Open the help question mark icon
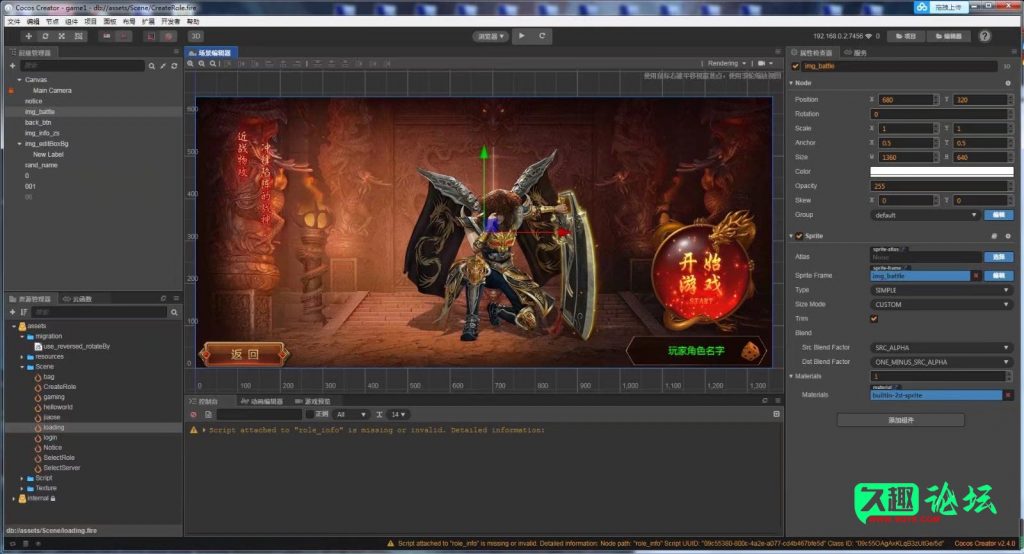Image resolution: width=1024 pixels, height=554 pixels. point(985,37)
